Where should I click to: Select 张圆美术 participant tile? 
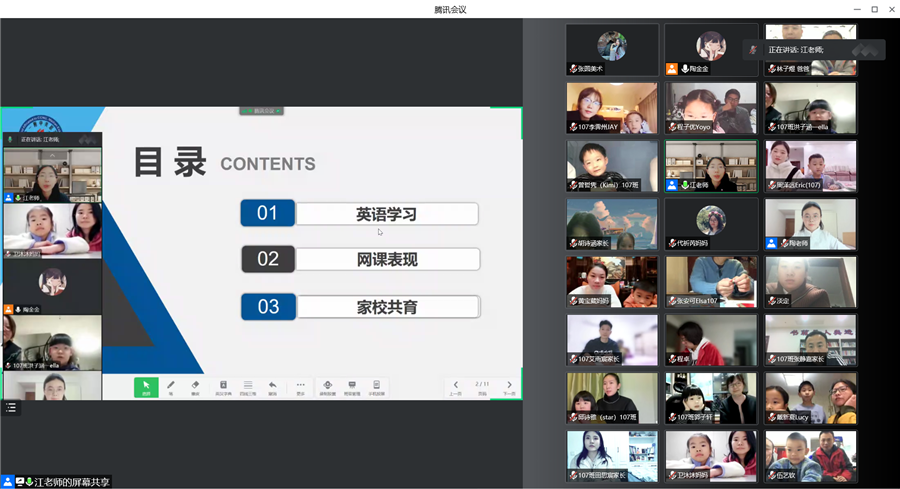click(x=612, y=49)
